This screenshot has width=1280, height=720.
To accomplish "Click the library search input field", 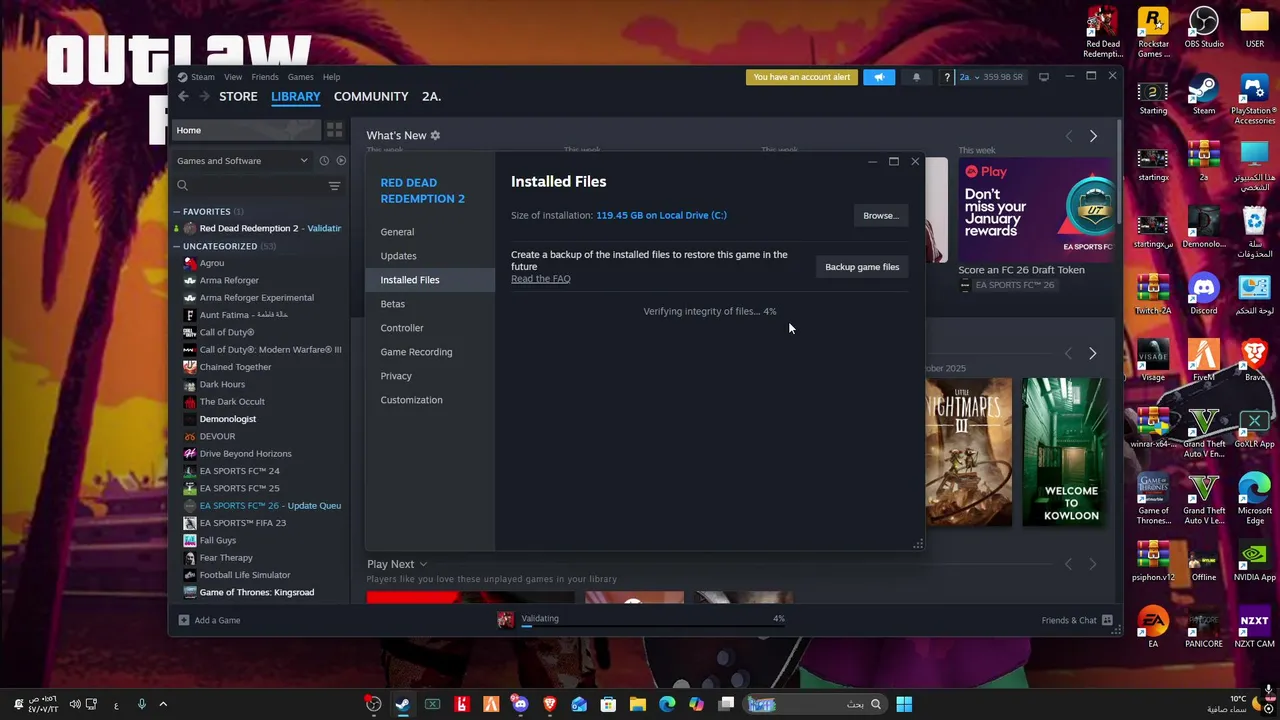I will pyautogui.click(x=256, y=185).
